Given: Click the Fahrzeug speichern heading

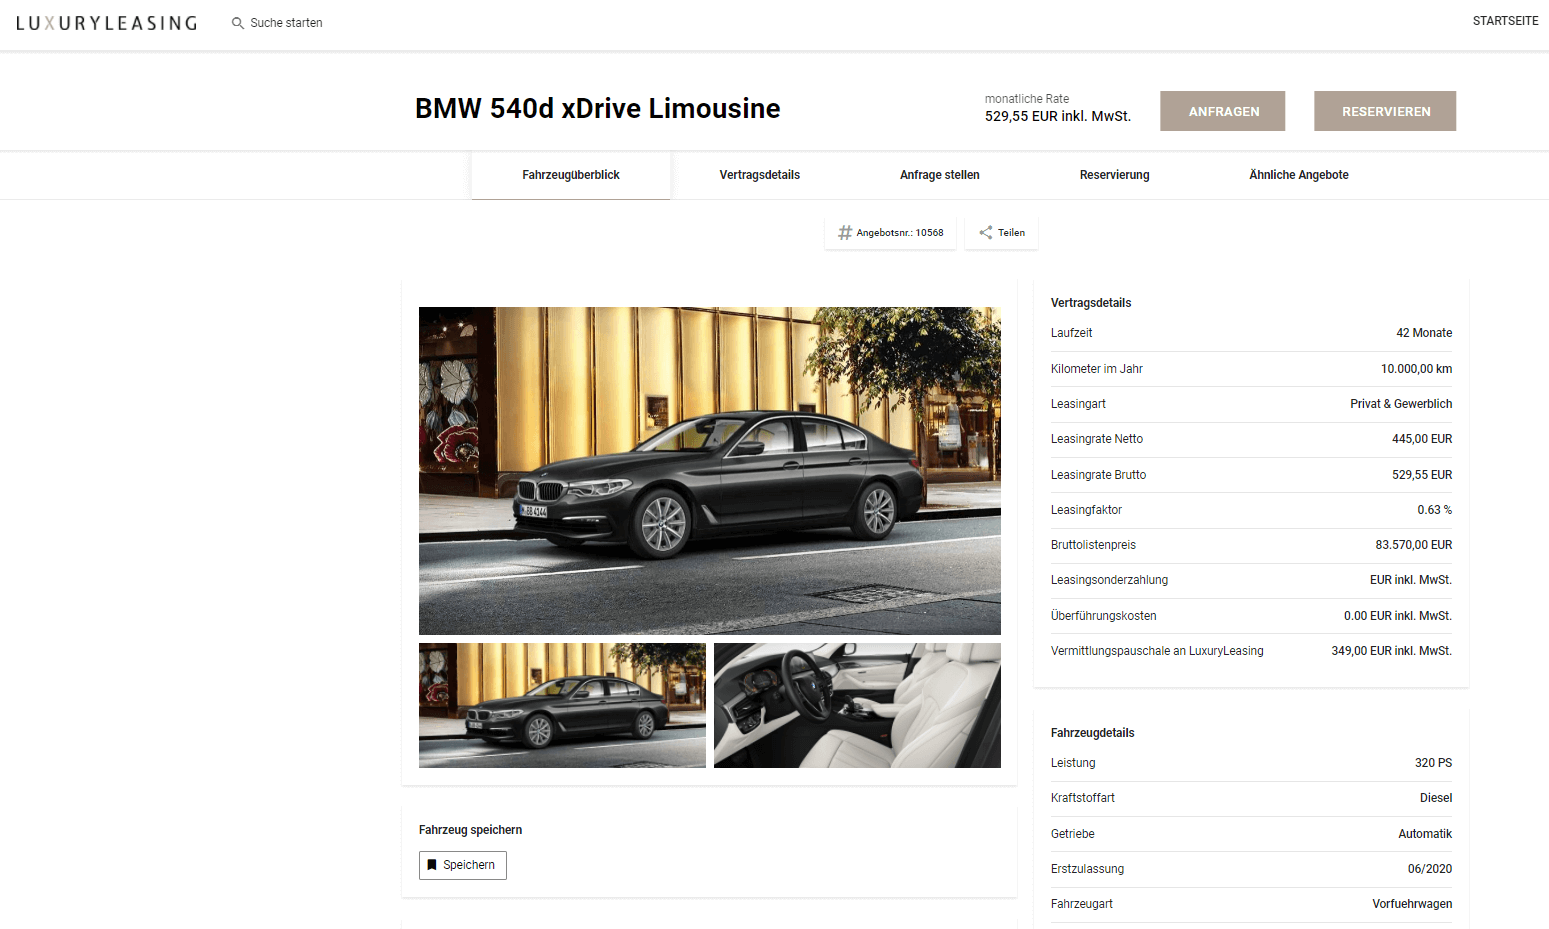Looking at the screenshot, I should click(x=470, y=830).
